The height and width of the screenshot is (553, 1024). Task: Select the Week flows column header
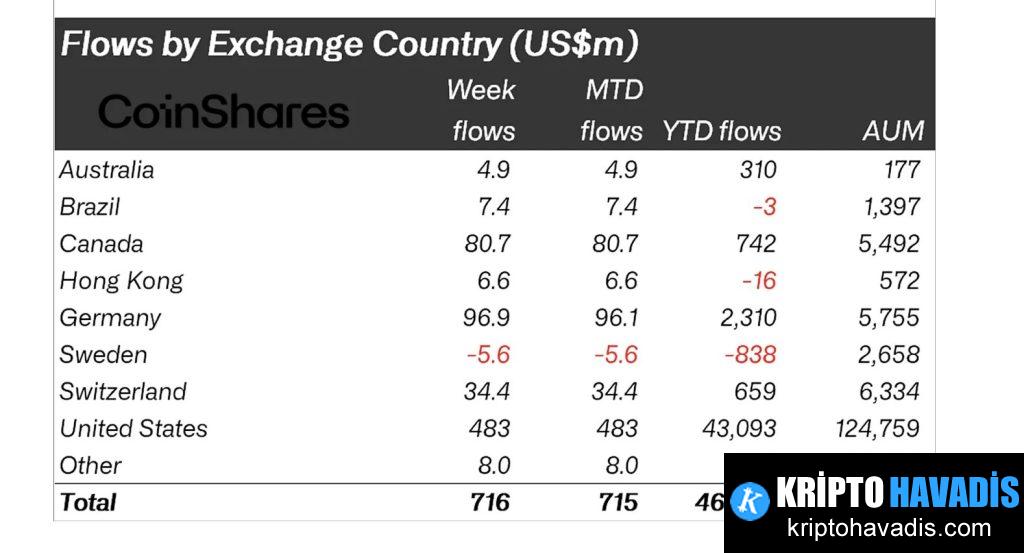[483, 110]
